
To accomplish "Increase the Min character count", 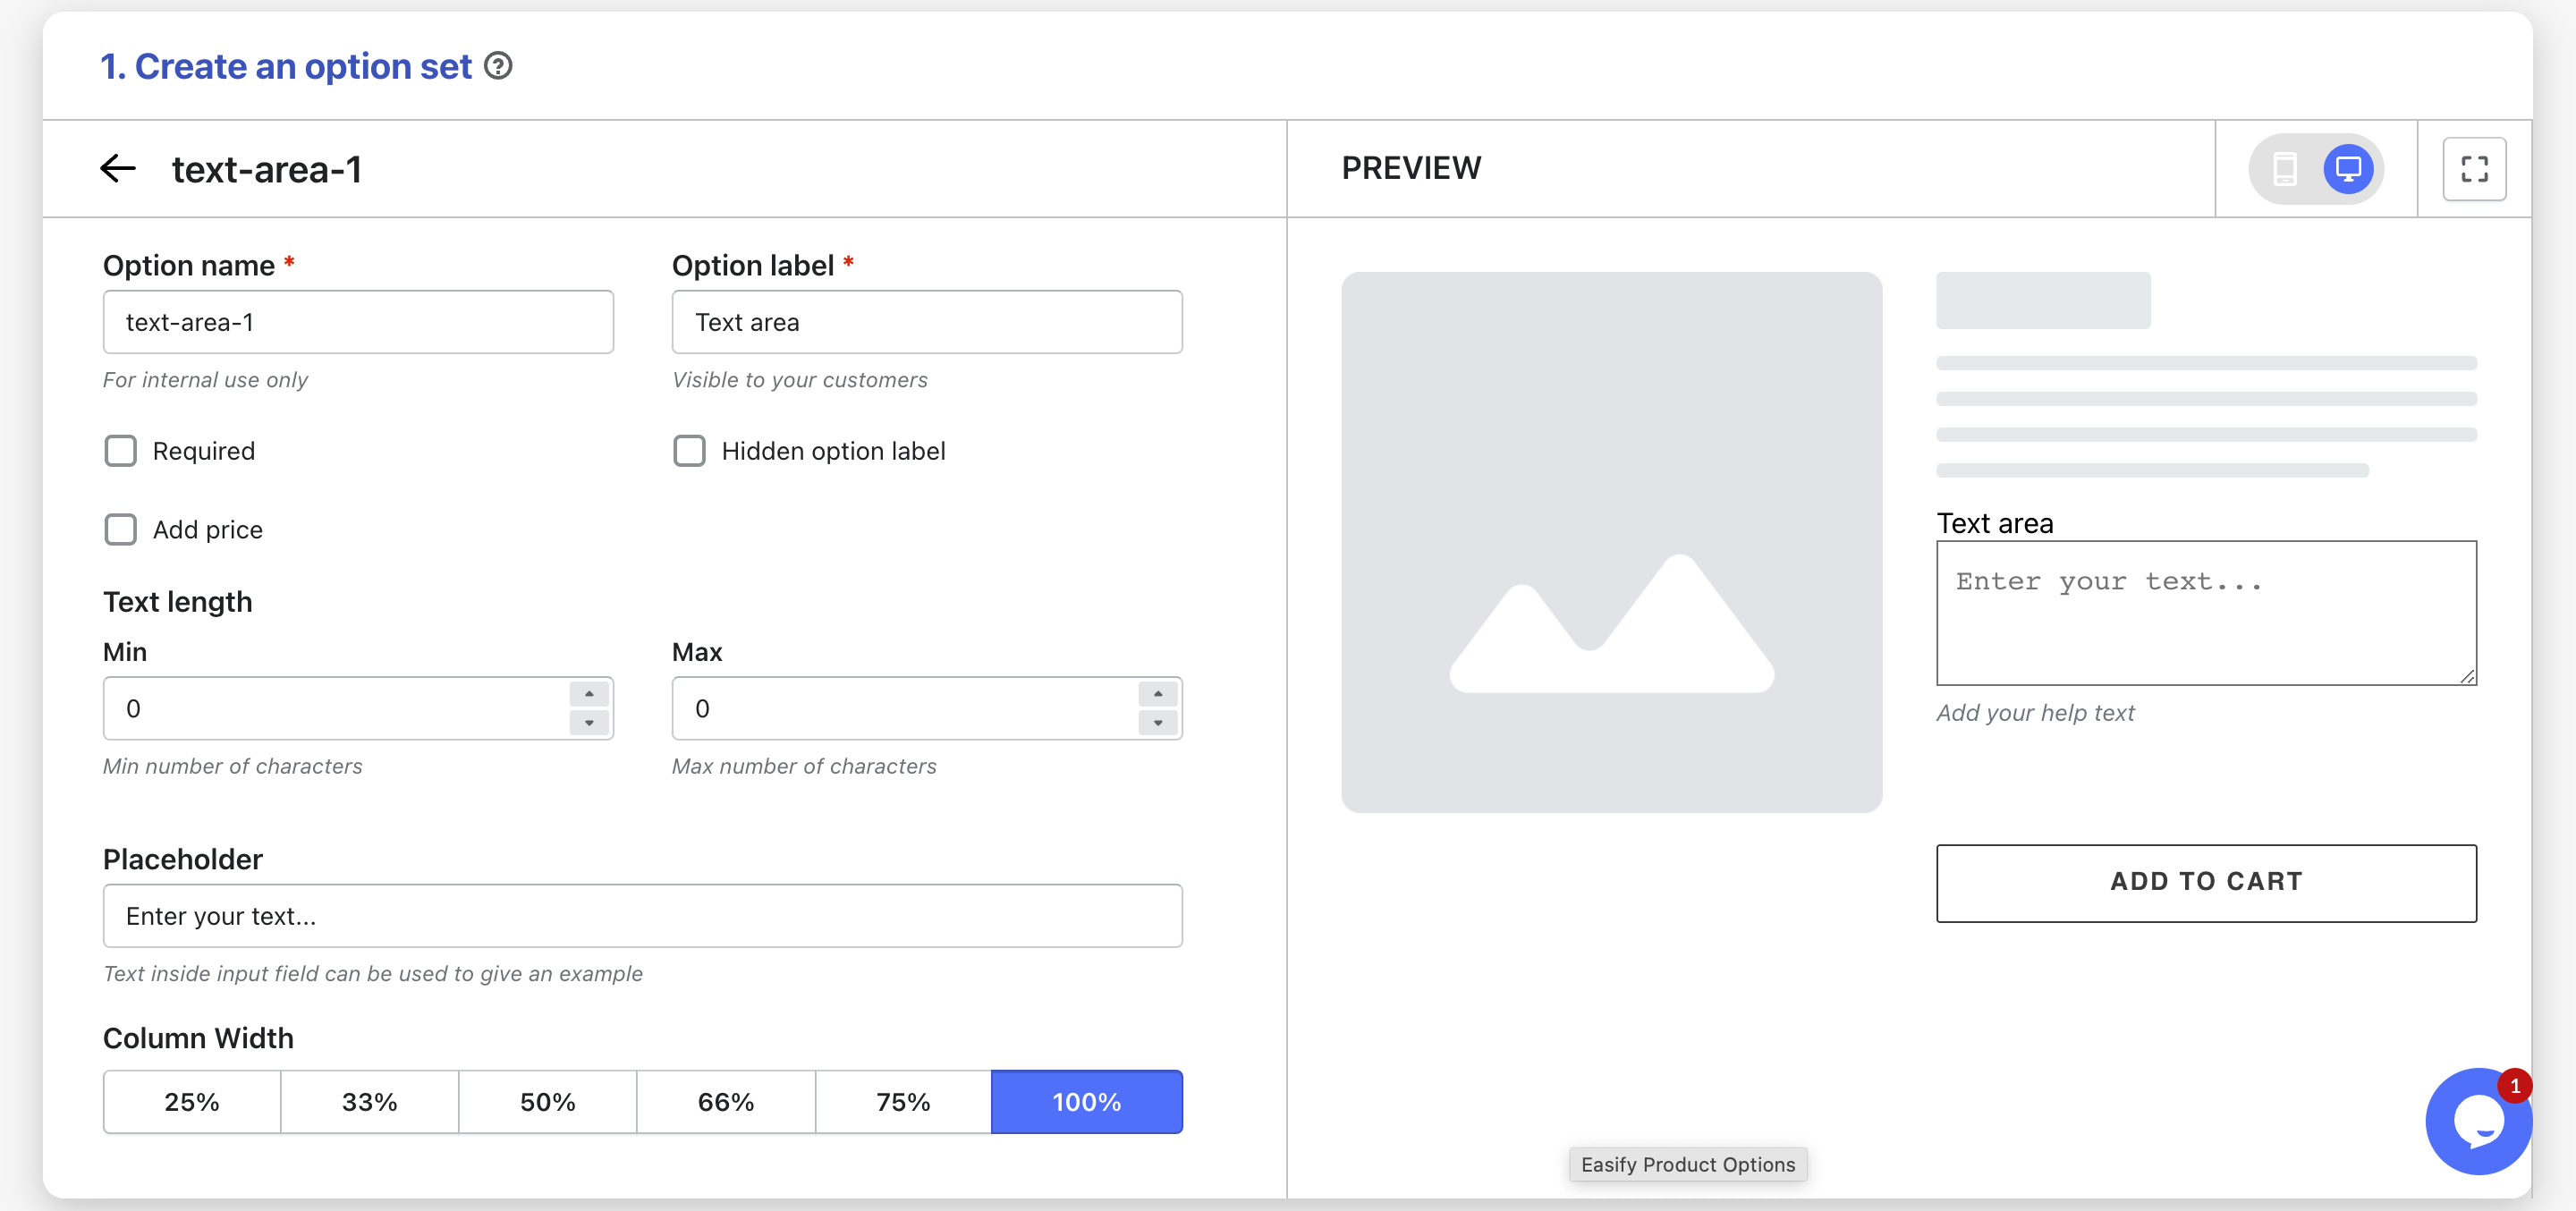I will (x=589, y=694).
